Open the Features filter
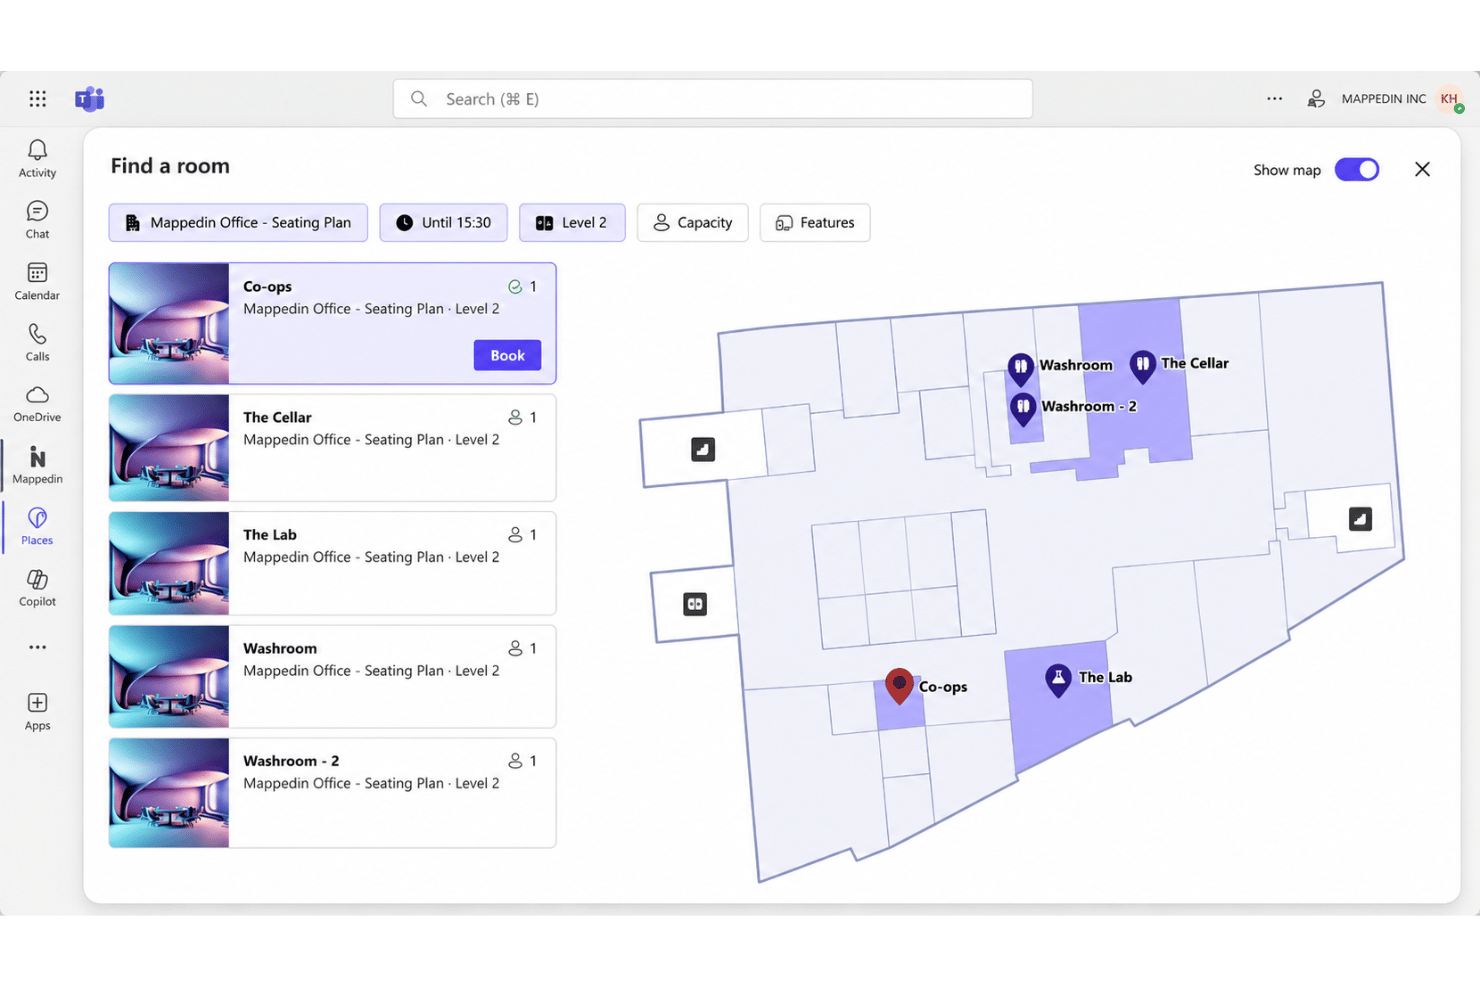Viewport: 1480px width, 987px height. point(815,222)
